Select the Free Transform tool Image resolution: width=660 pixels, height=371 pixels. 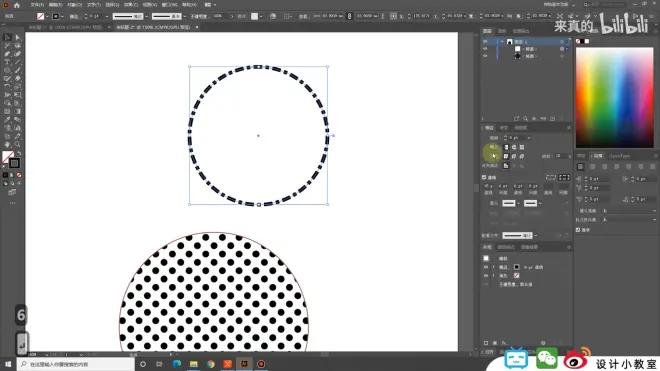18,95
